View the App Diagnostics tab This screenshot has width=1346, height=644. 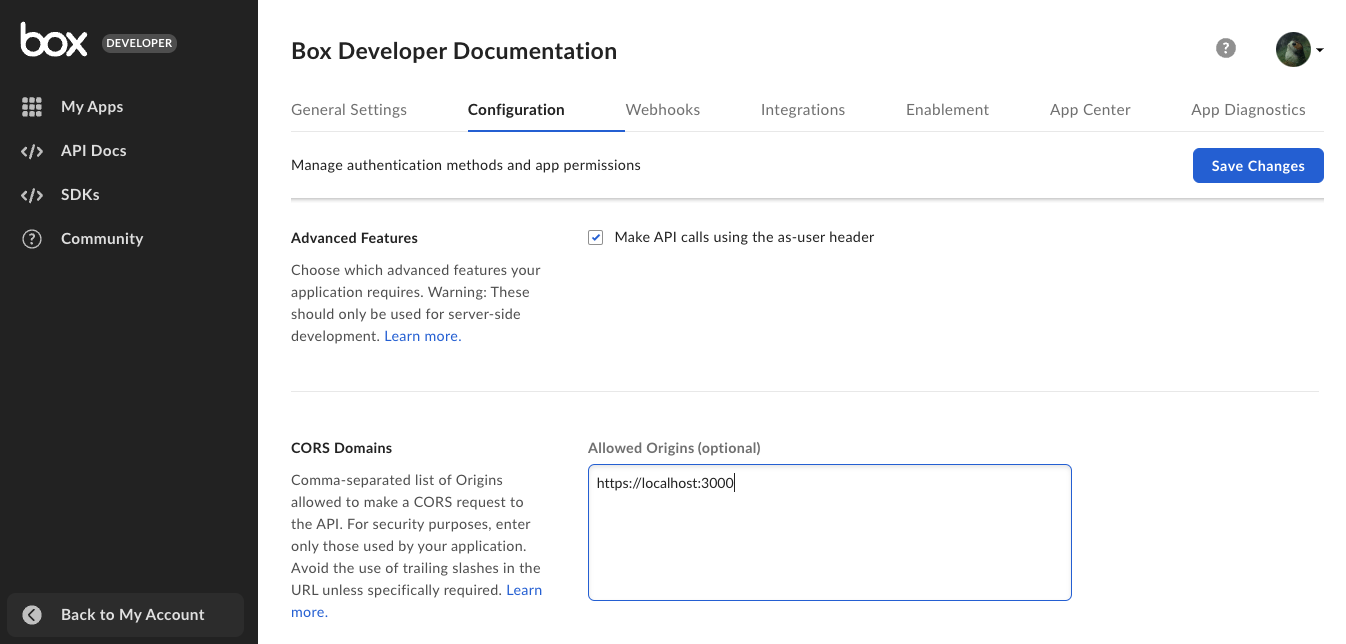pyautogui.click(x=1248, y=110)
